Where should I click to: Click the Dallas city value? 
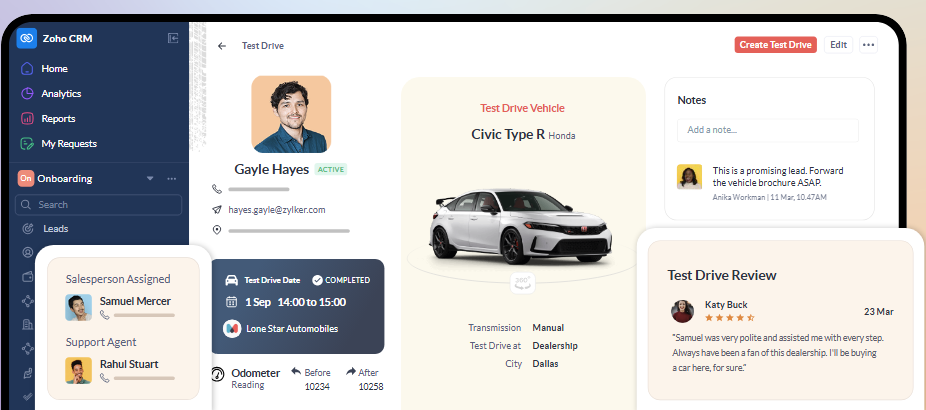(x=545, y=364)
